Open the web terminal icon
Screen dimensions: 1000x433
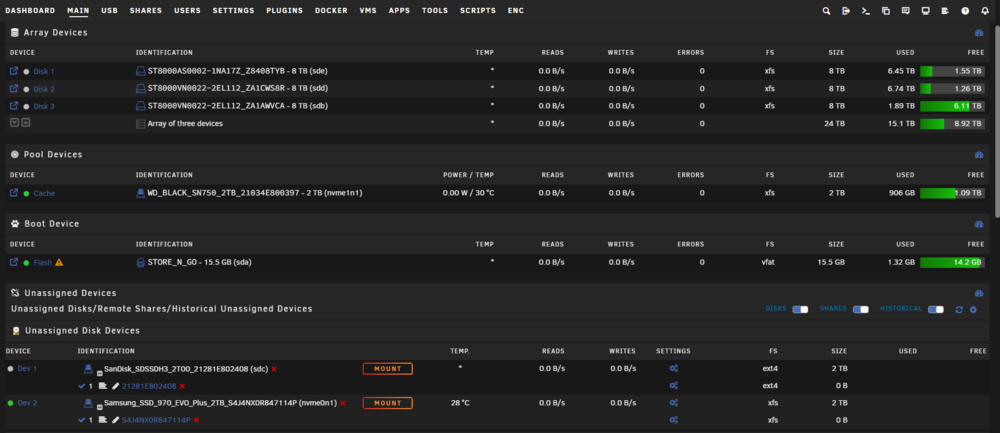click(x=865, y=11)
